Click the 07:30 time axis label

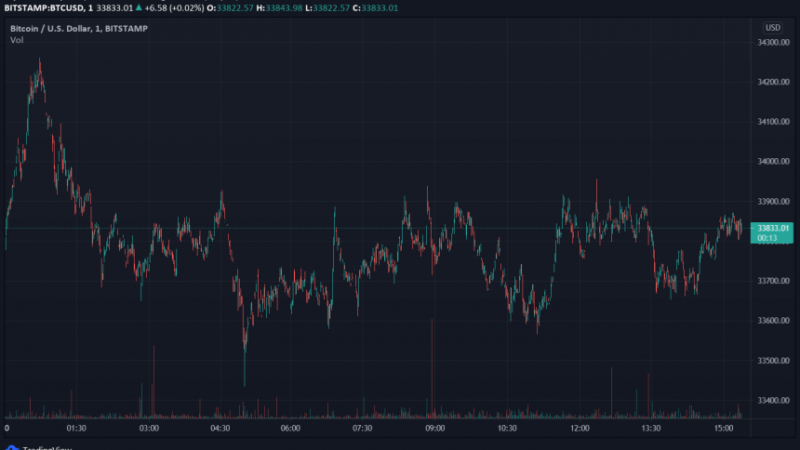coord(363,429)
